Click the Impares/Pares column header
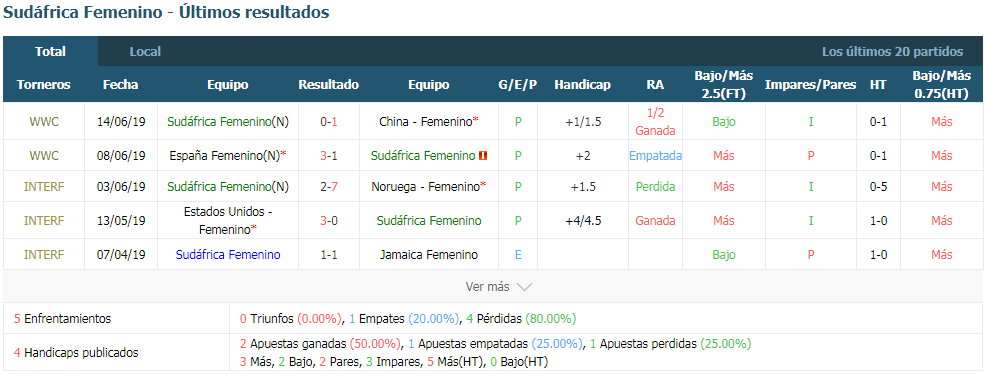This screenshot has width=984, height=374. pos(811,85)
